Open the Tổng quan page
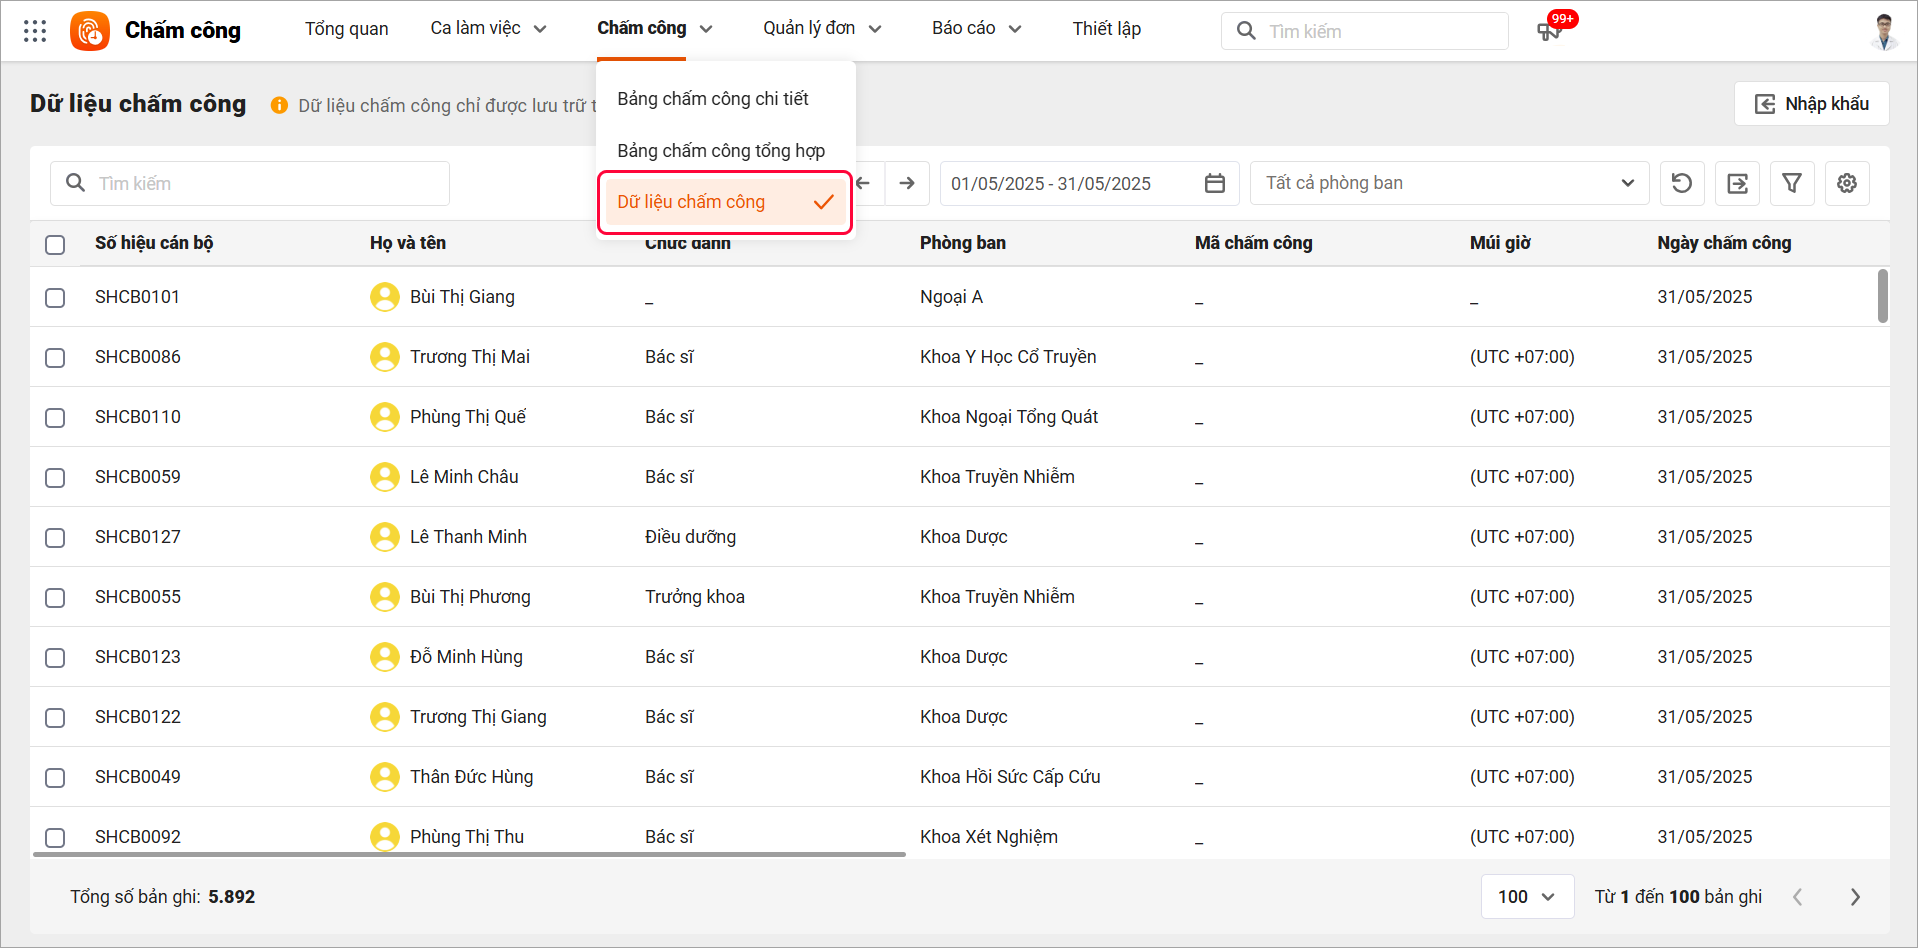The image size is (1918, 948). [346, 29]
